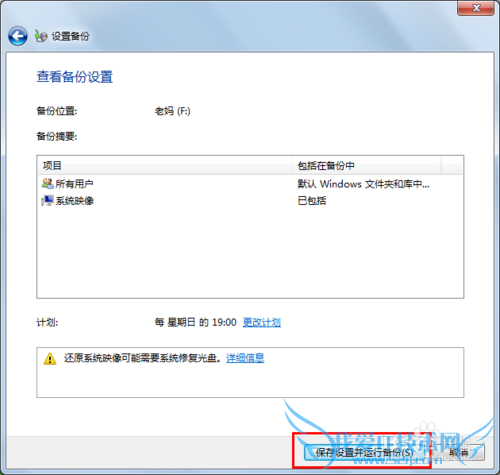Select the 所有用户 row

coord(250,184)
